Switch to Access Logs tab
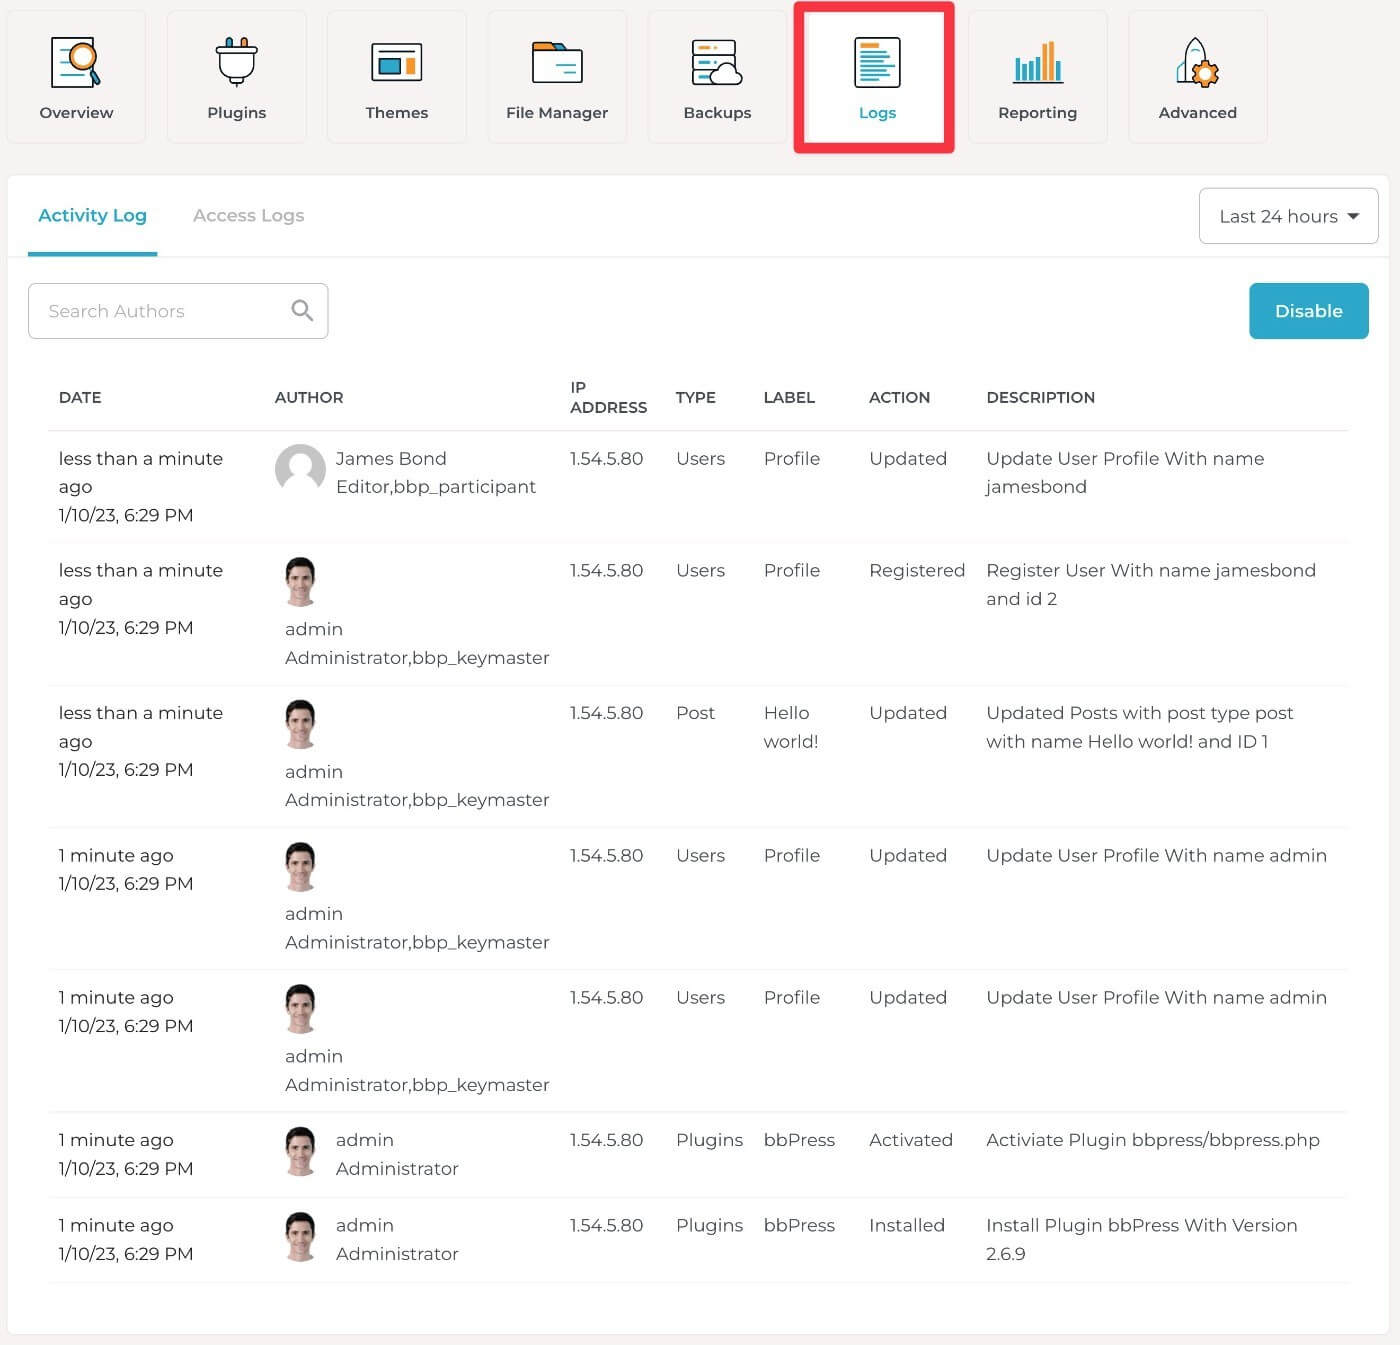The image size is (1400, 1345). click(248, 215)
